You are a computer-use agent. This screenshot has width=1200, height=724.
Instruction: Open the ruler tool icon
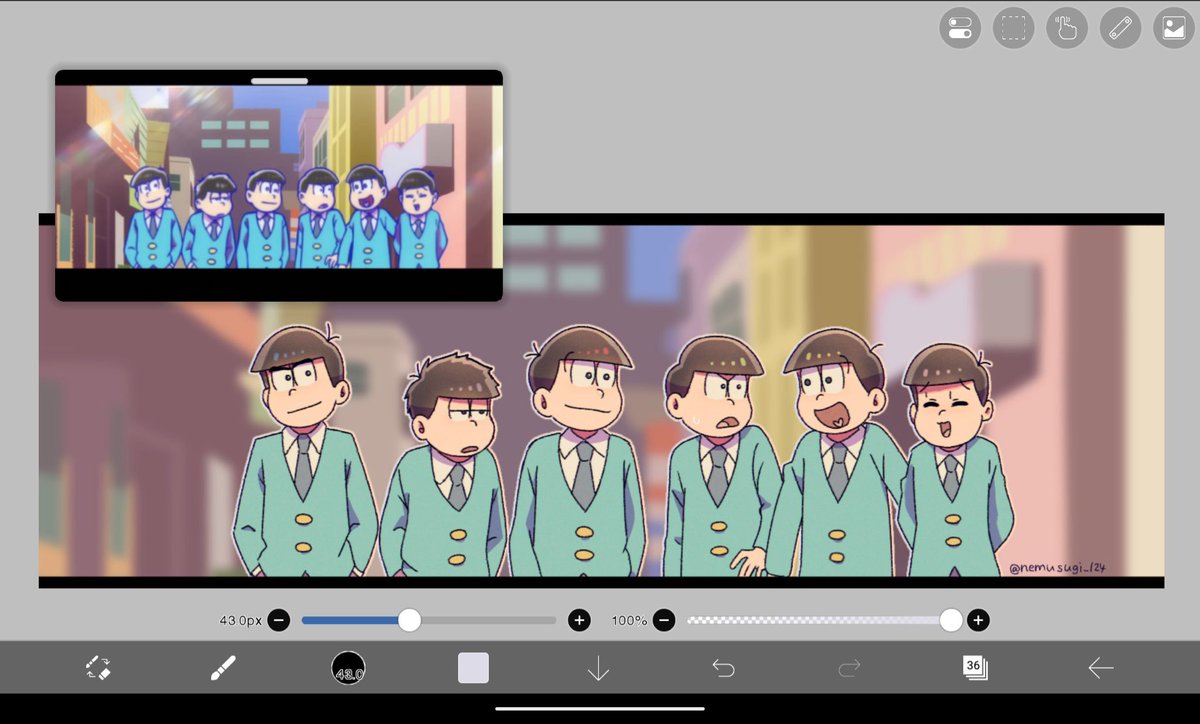(1120, 27)
